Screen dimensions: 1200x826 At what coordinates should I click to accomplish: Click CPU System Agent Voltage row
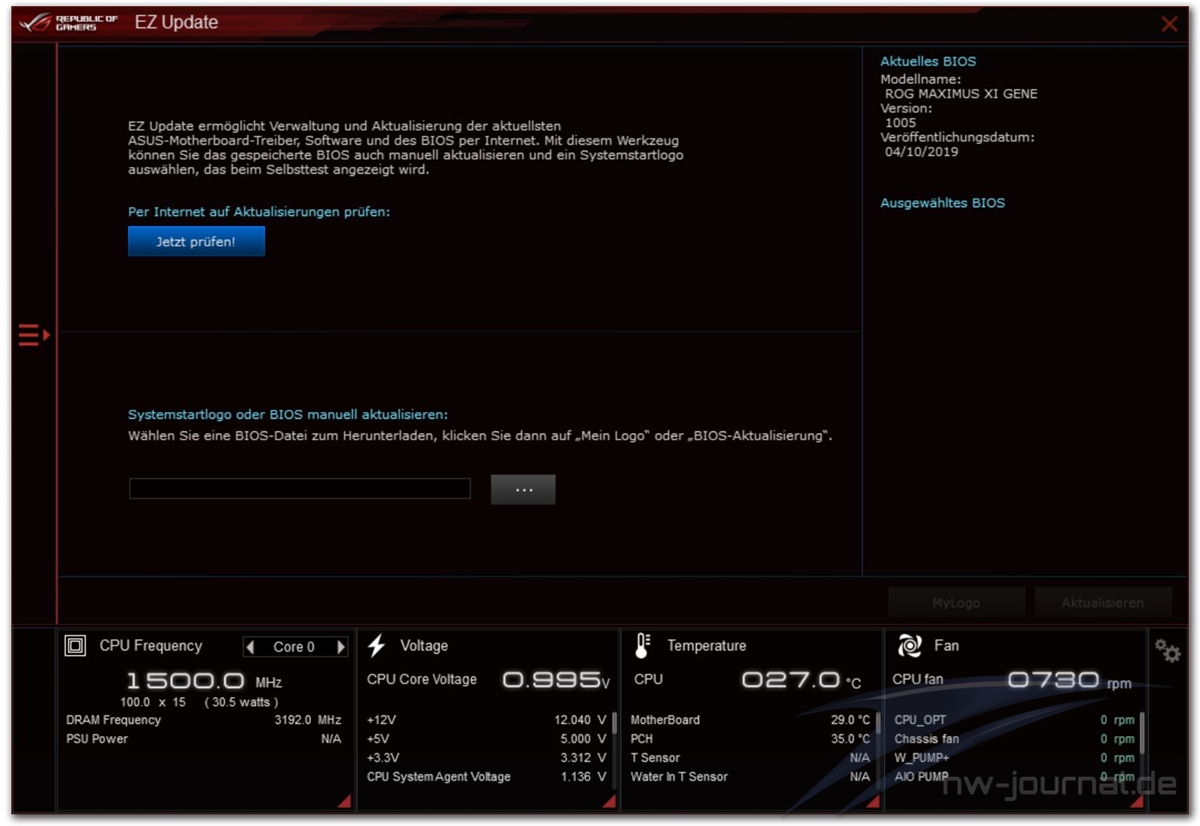[487, 777]
